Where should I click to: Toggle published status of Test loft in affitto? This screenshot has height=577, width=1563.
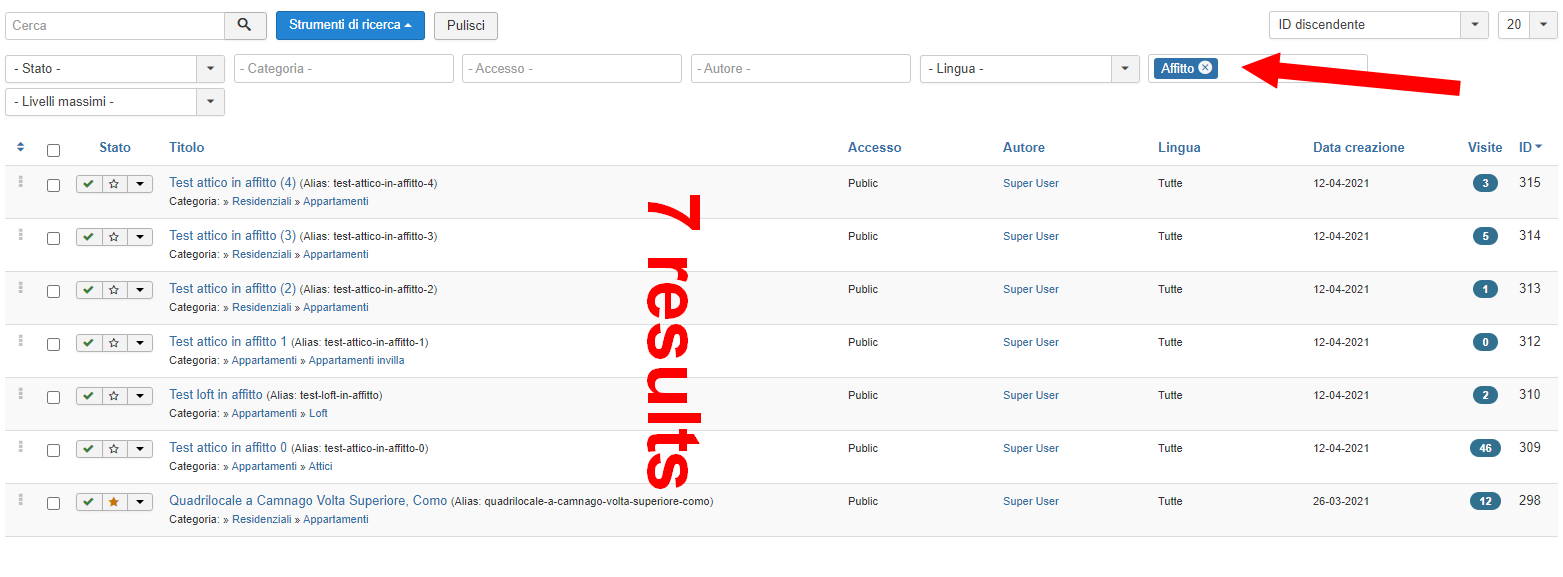point(89,396)
